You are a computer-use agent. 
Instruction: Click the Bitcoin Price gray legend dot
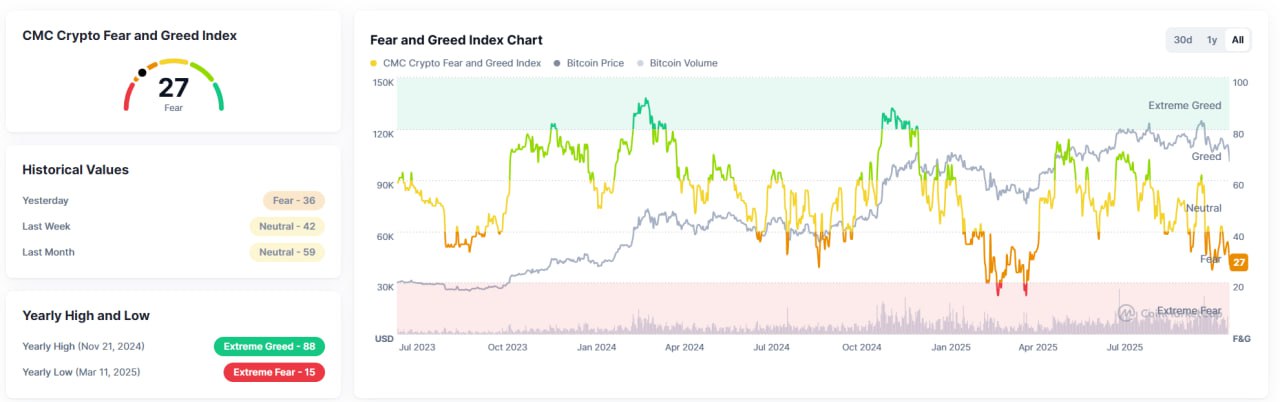557,63
